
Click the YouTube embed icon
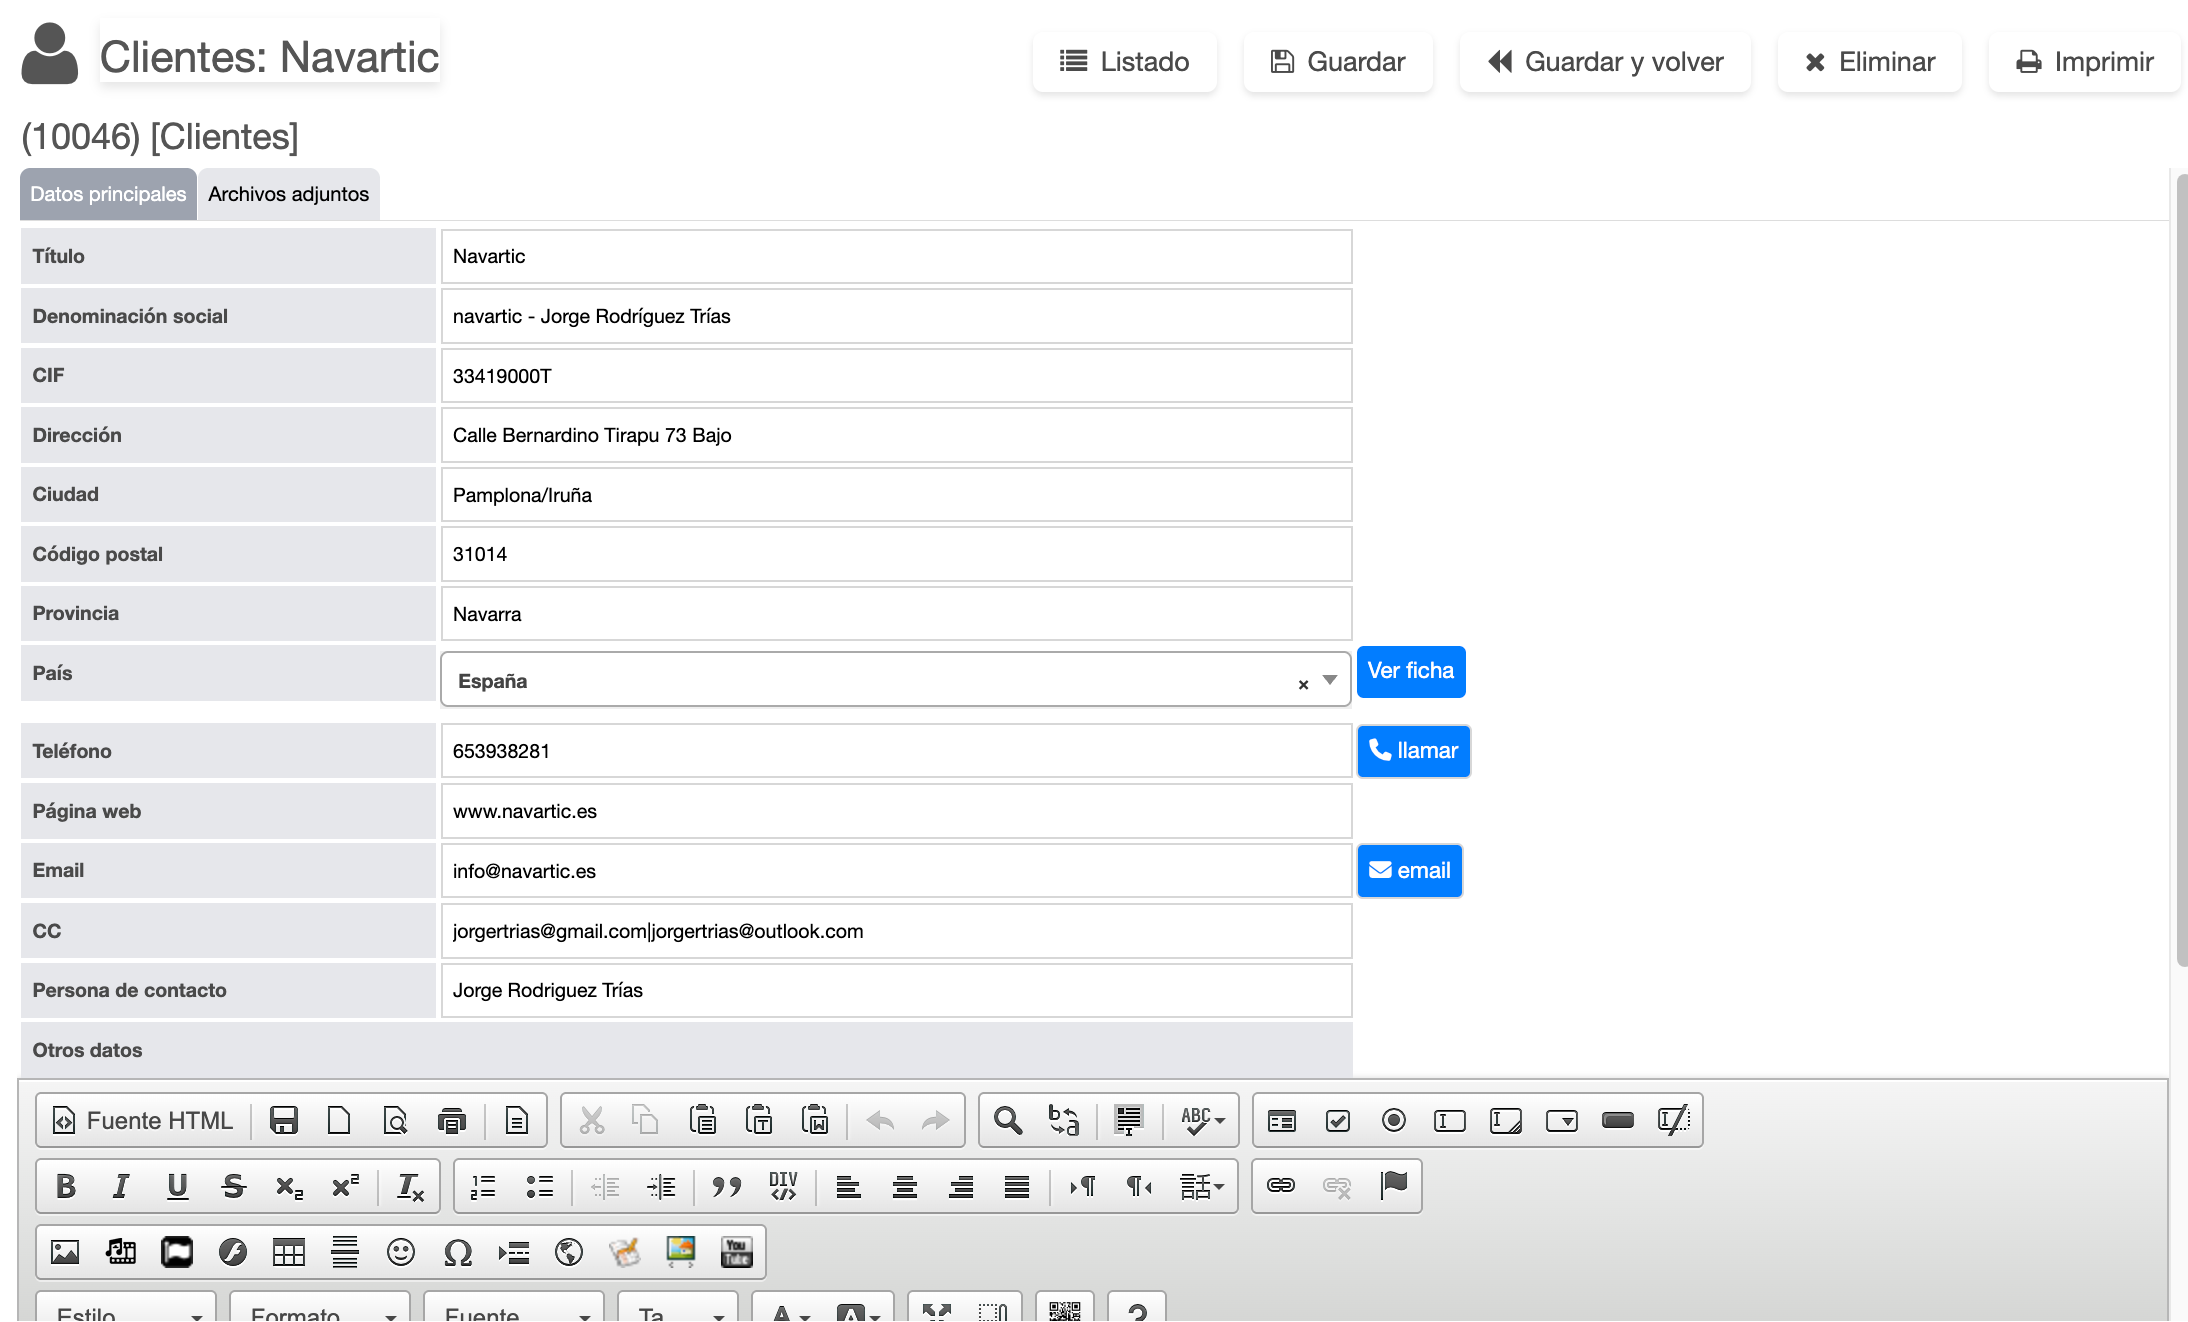point(737,1252)
